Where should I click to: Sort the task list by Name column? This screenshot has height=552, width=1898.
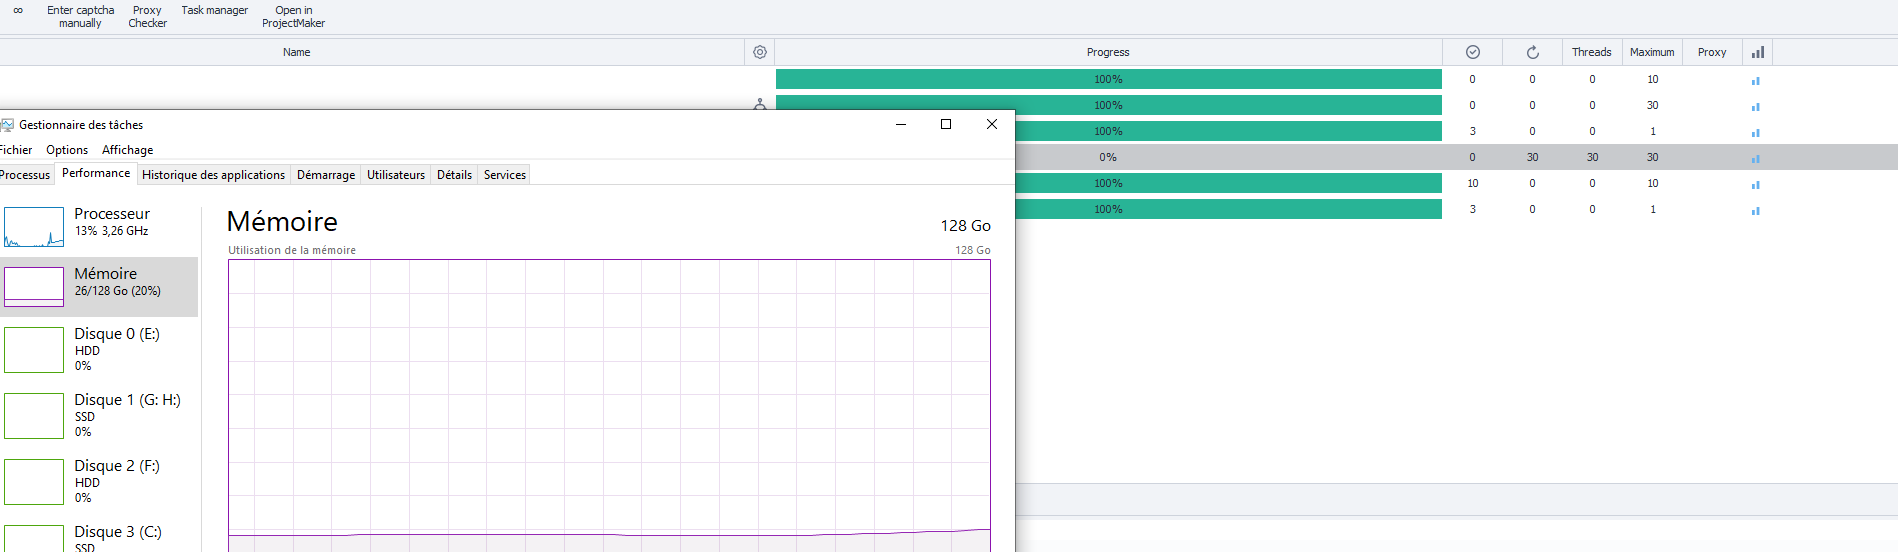(x=296, y=52)
